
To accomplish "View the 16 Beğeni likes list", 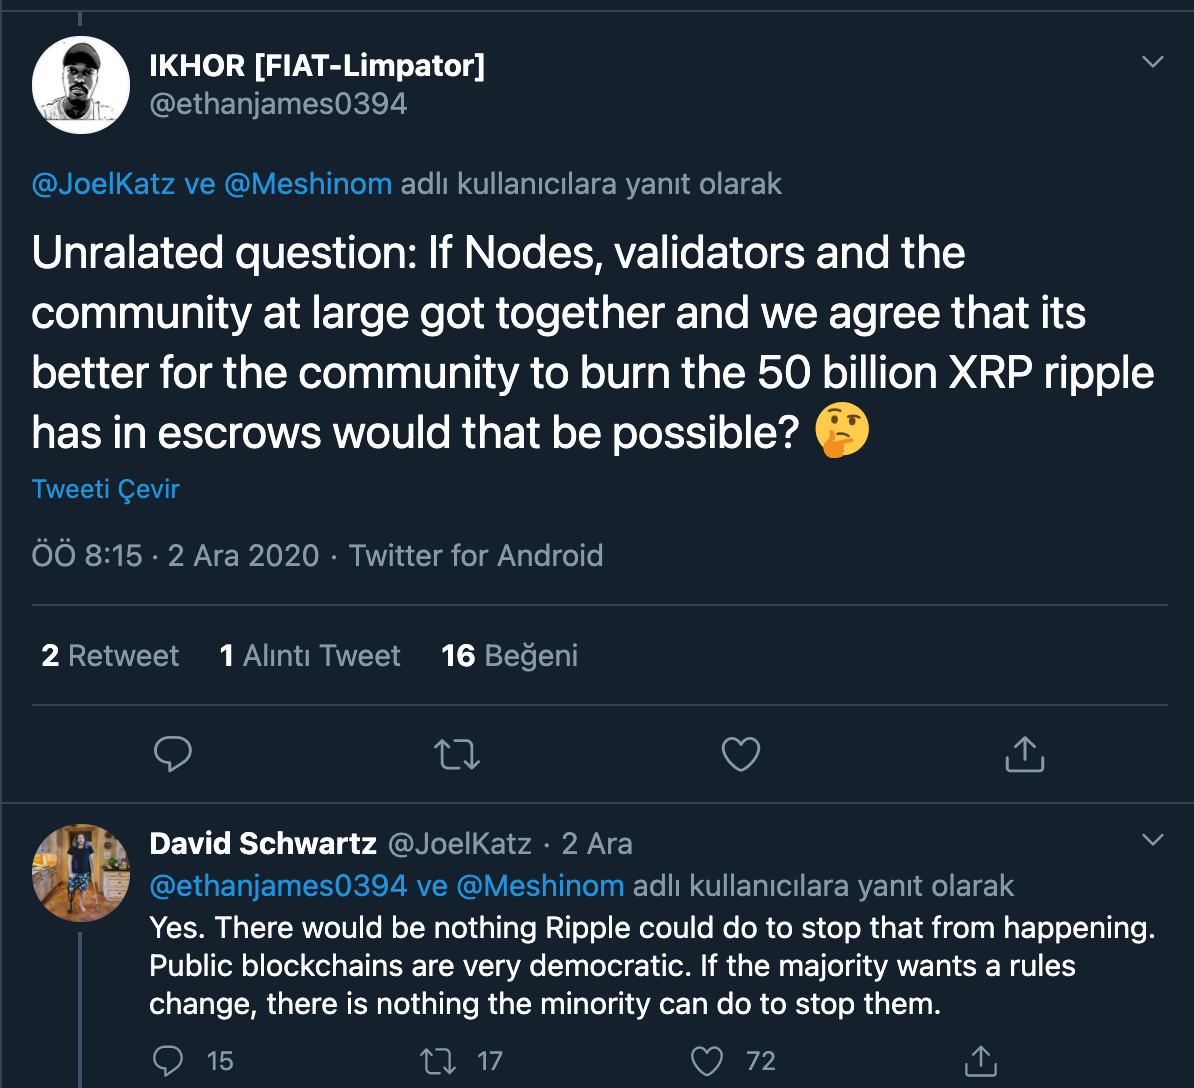I will (510, 656).
